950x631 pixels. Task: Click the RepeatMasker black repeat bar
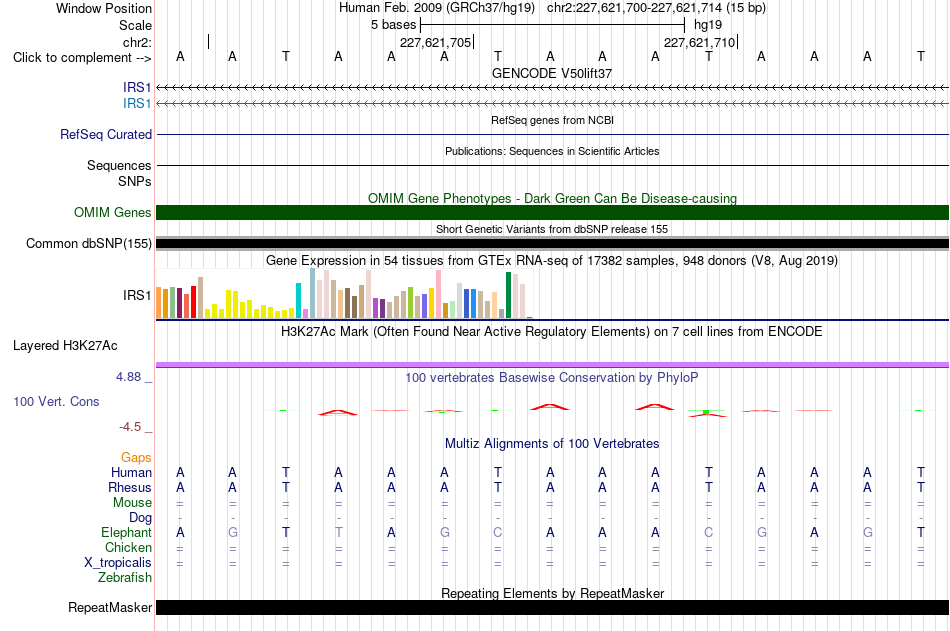point(552,607)
